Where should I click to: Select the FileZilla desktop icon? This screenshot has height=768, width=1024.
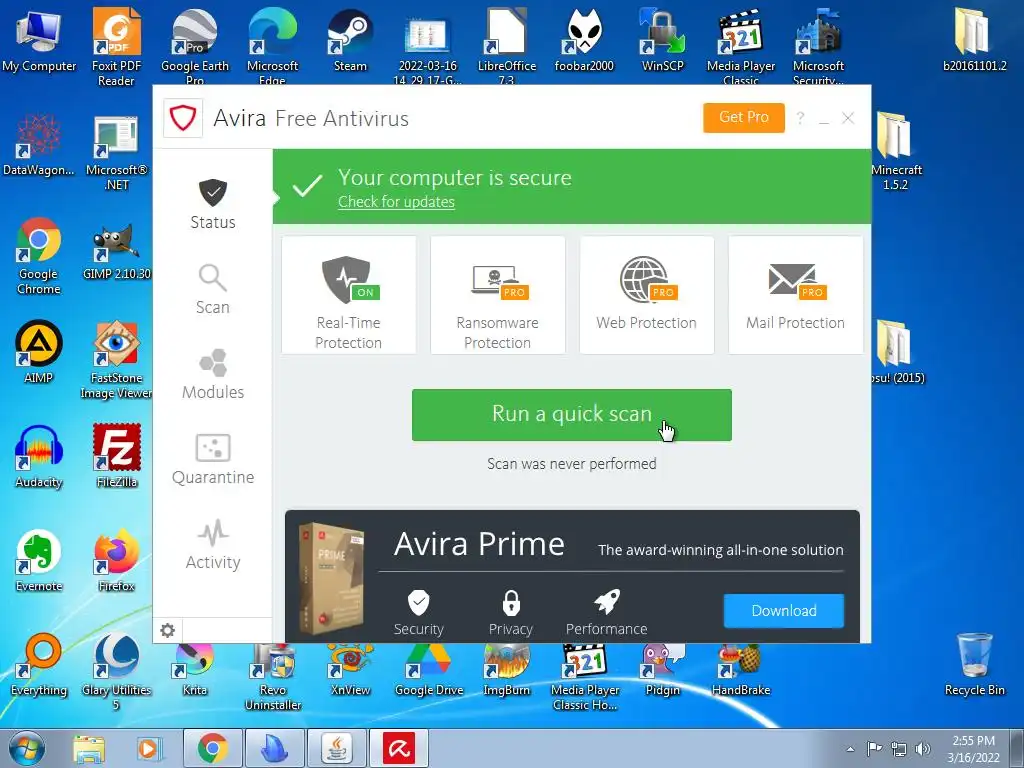coord(116,456)
